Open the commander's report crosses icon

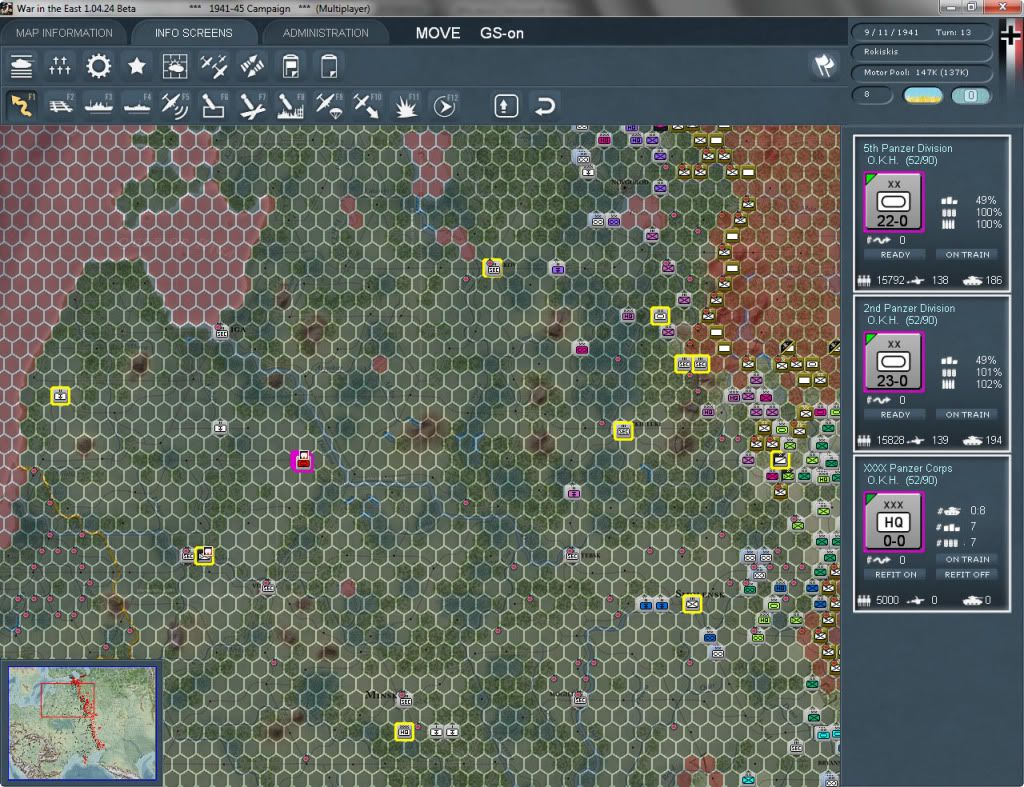60,67
